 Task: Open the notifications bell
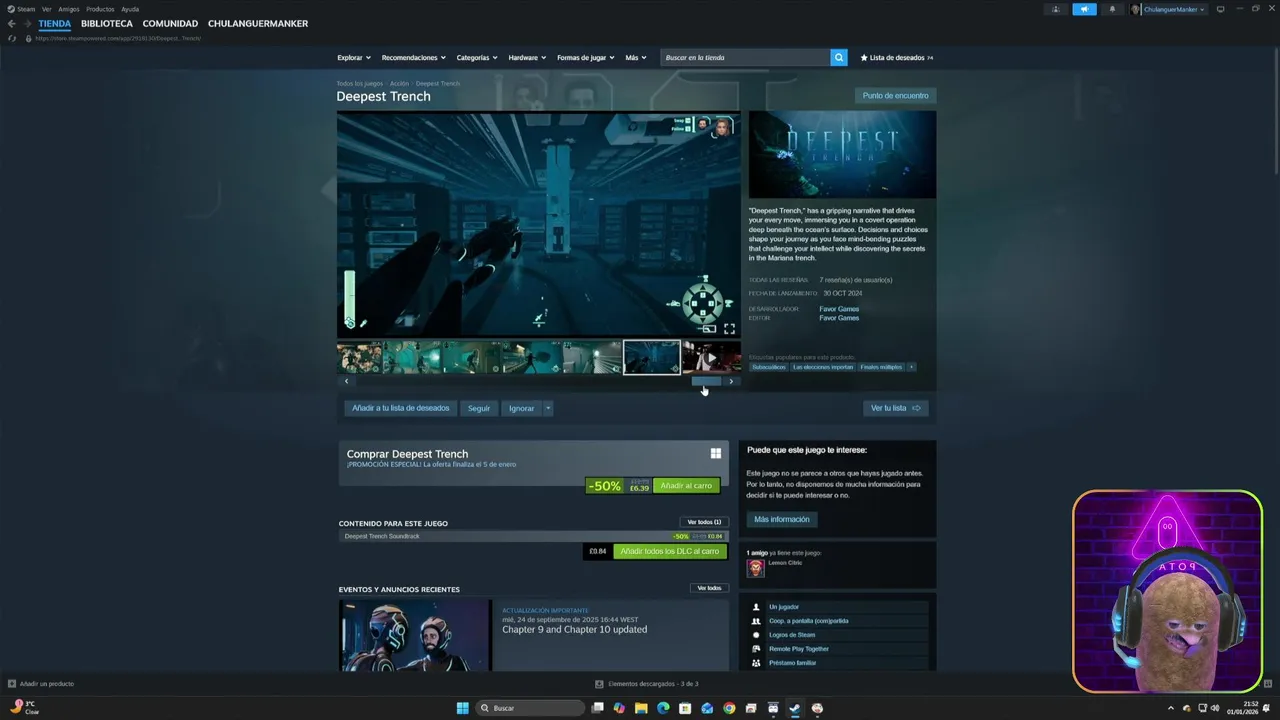1112,9
